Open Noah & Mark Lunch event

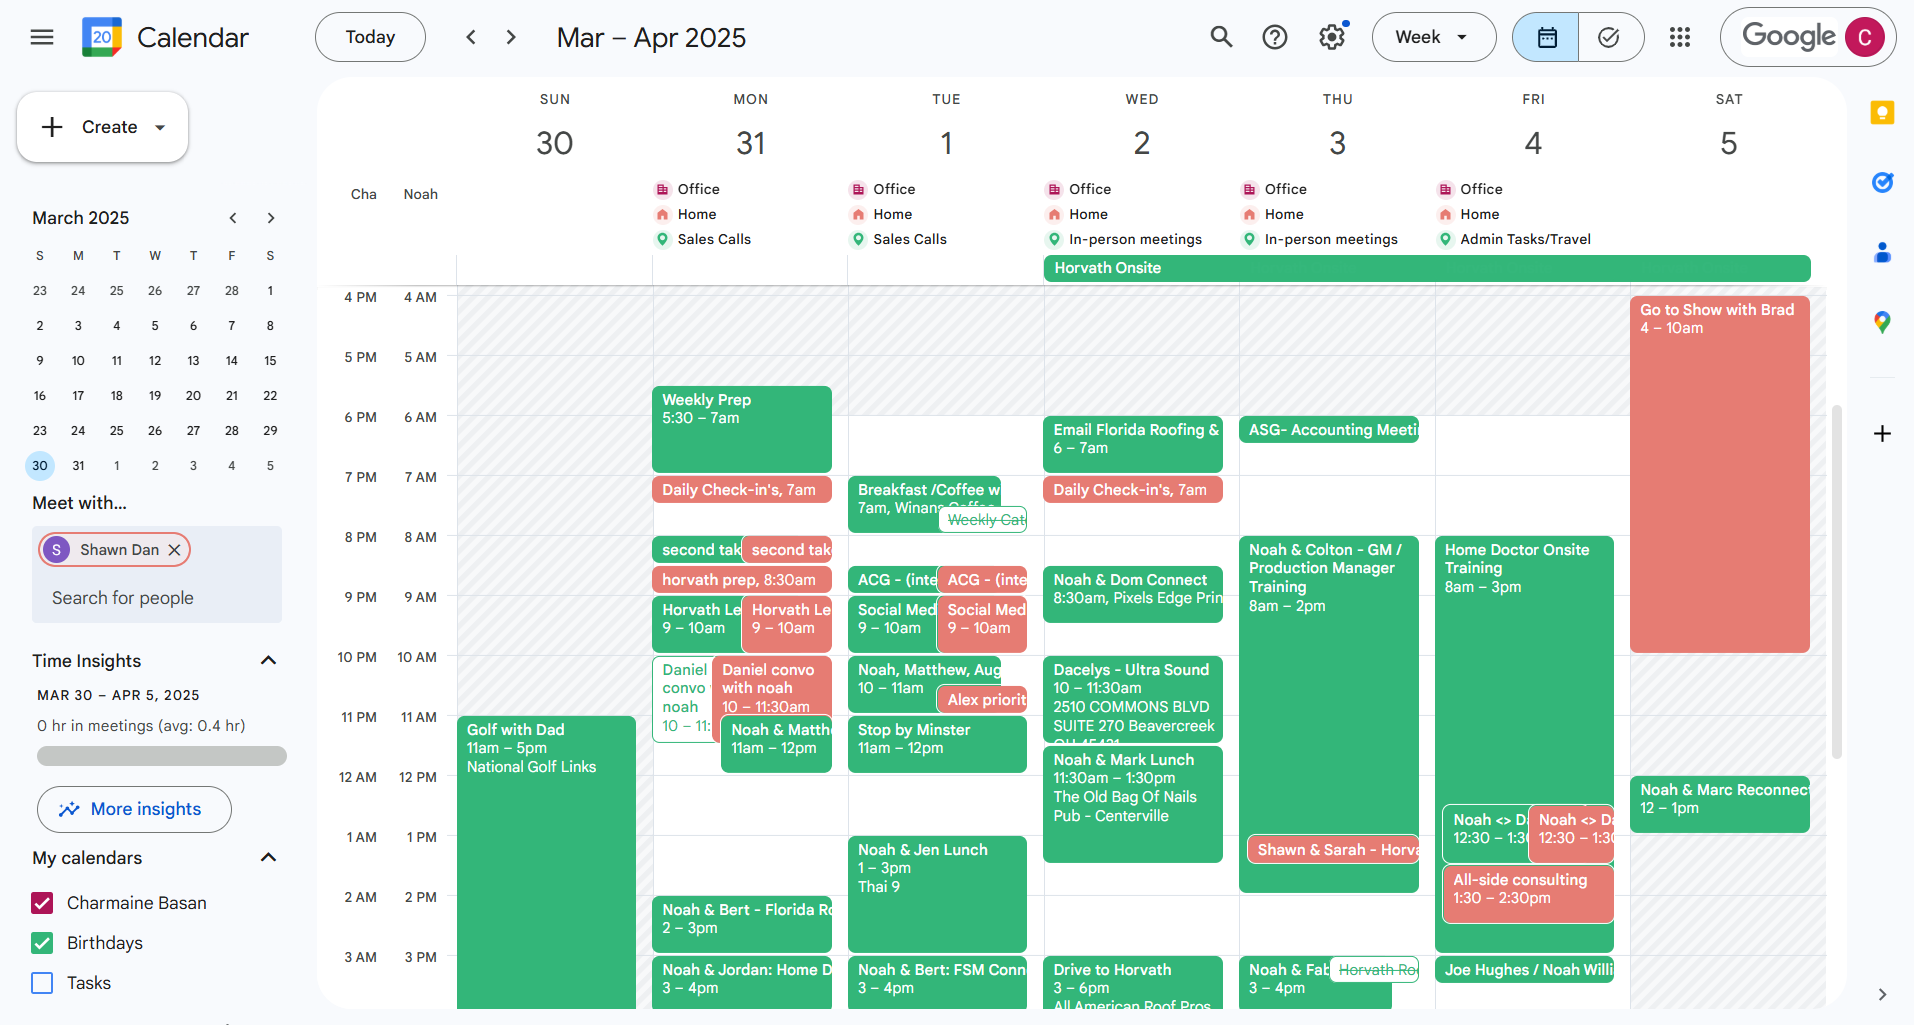[1133, 804]
